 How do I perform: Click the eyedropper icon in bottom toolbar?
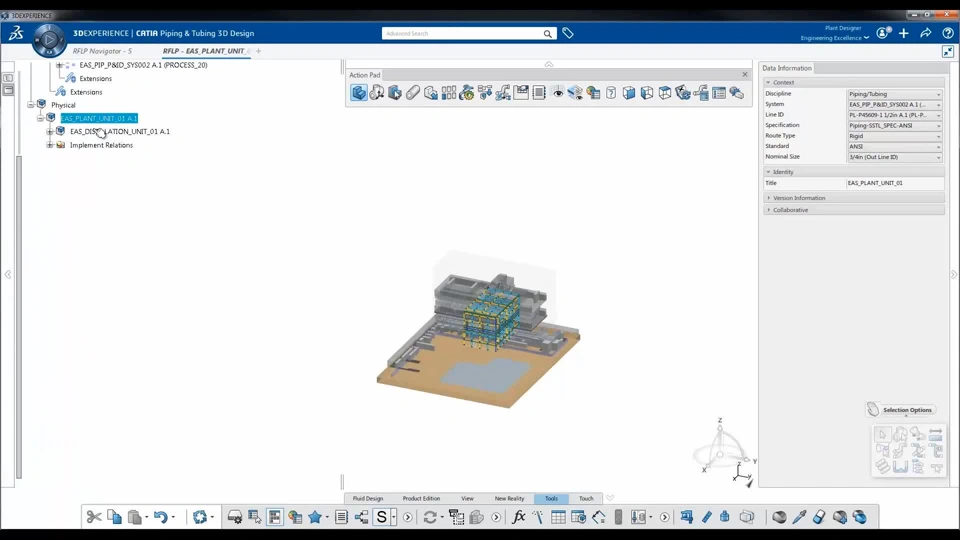[x=799, y=517]
